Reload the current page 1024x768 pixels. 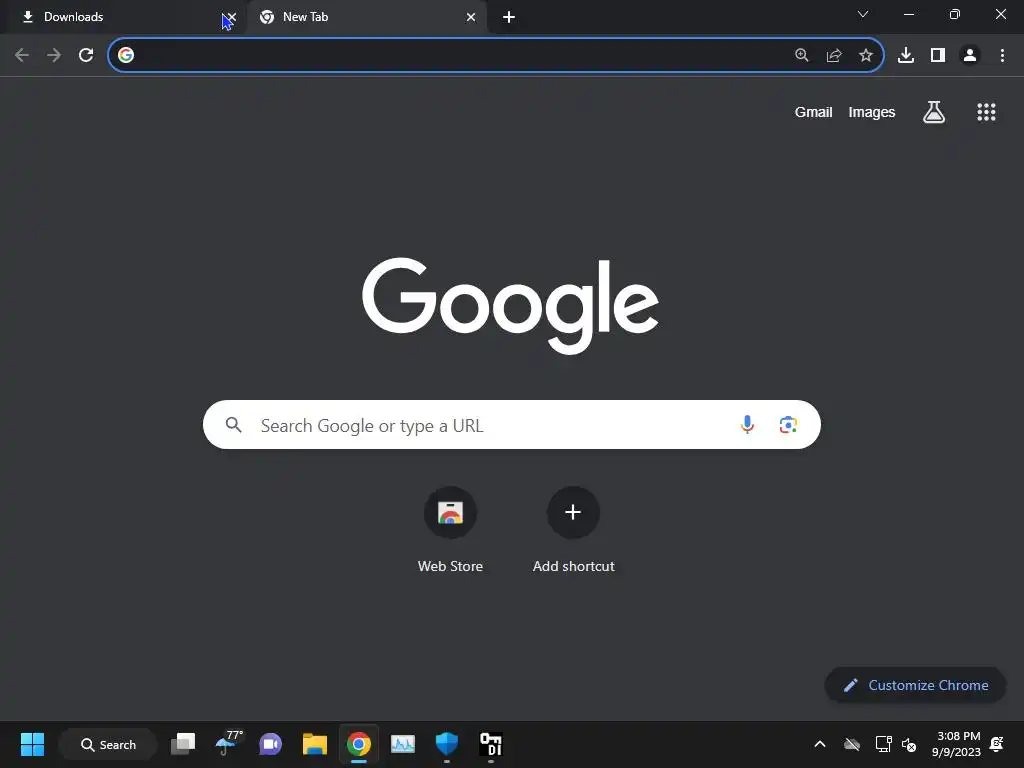(86, 56)
